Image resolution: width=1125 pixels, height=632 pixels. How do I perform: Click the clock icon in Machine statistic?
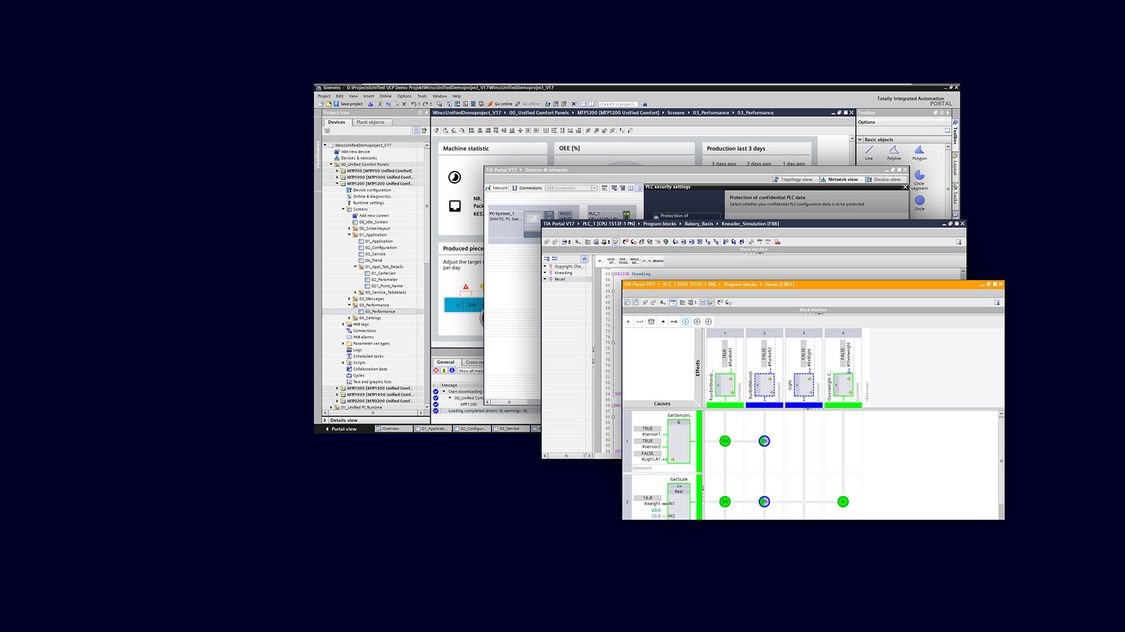(455, 177)
